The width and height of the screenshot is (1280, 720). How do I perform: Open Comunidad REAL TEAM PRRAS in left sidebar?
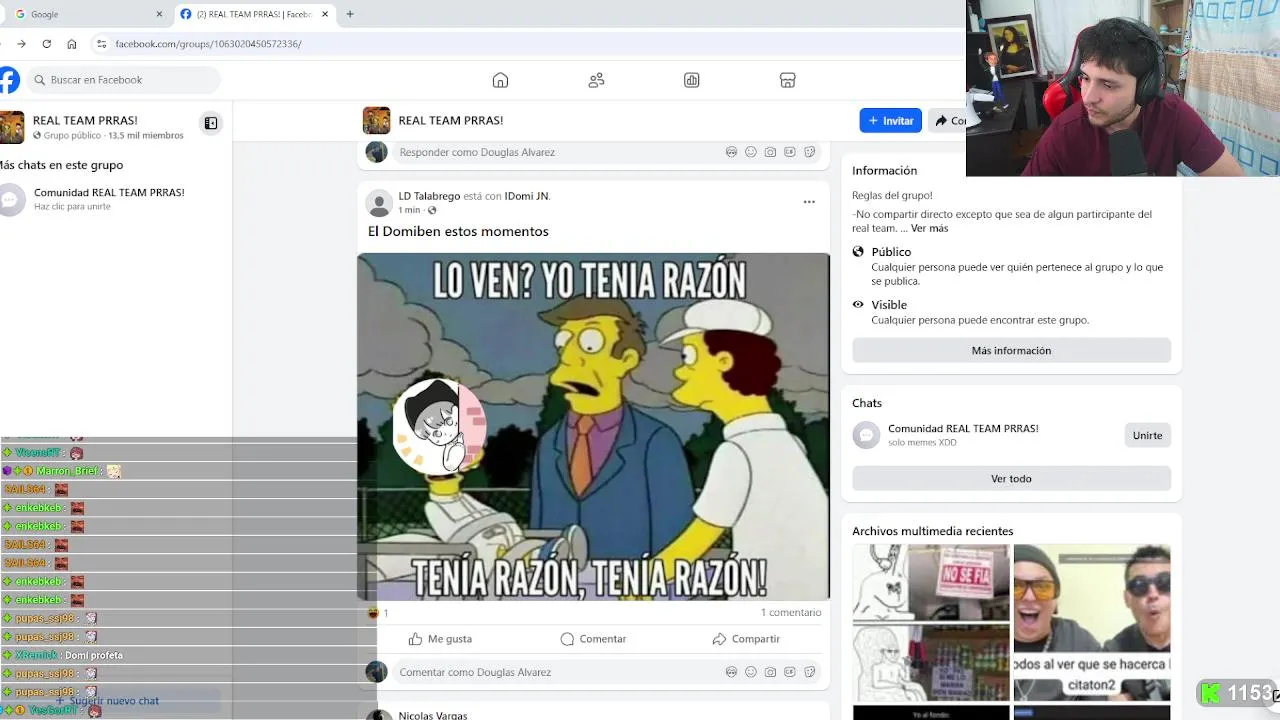[109, 198]
